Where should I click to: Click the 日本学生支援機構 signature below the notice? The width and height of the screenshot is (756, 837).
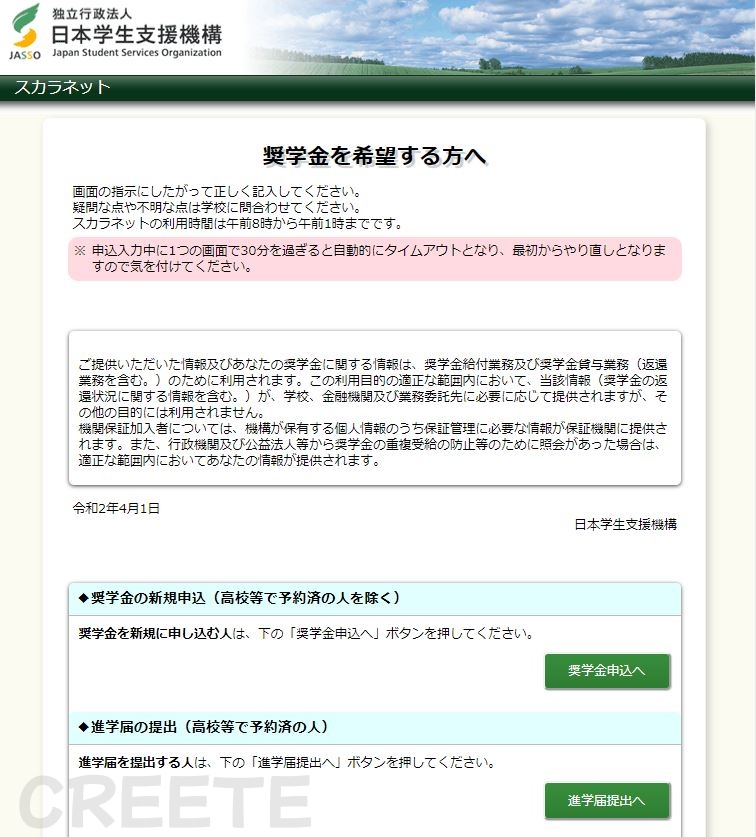626,525
